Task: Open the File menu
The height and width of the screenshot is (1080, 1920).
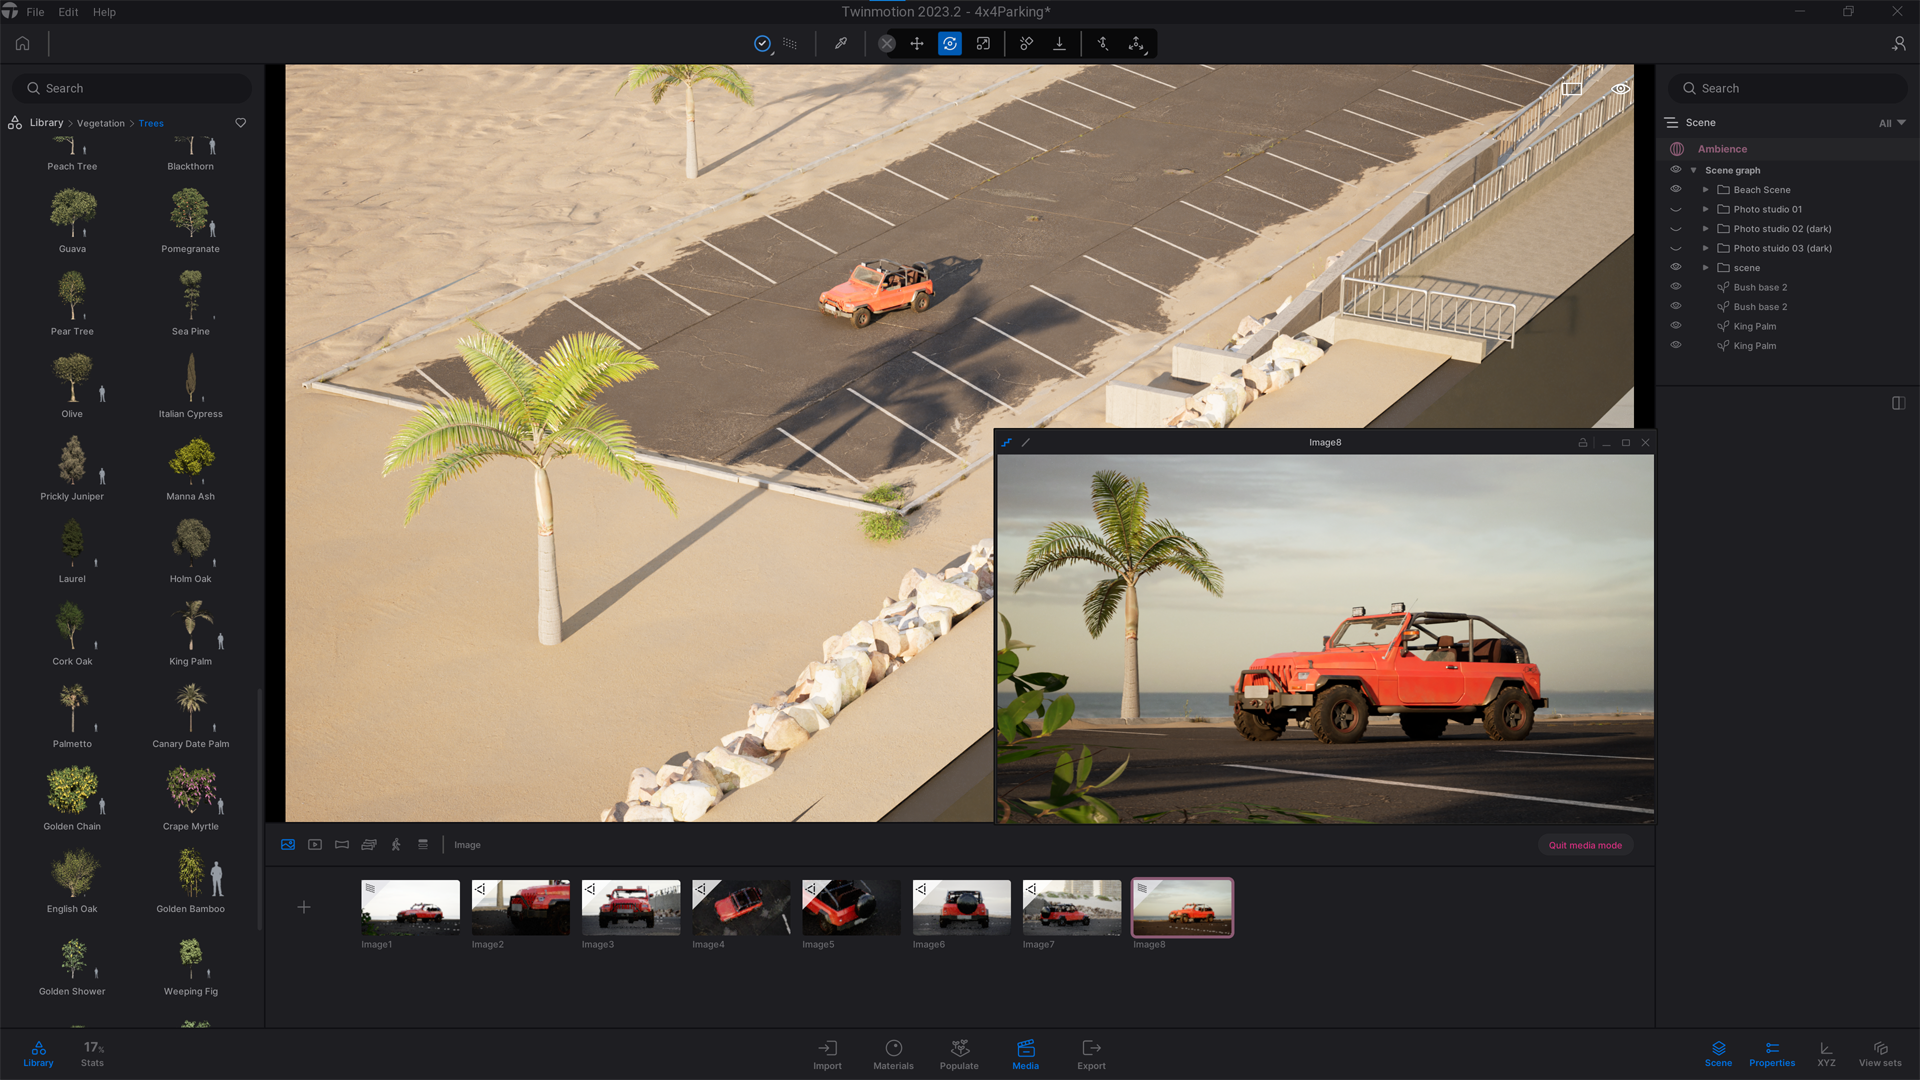Action: click(x=36, y=12)
